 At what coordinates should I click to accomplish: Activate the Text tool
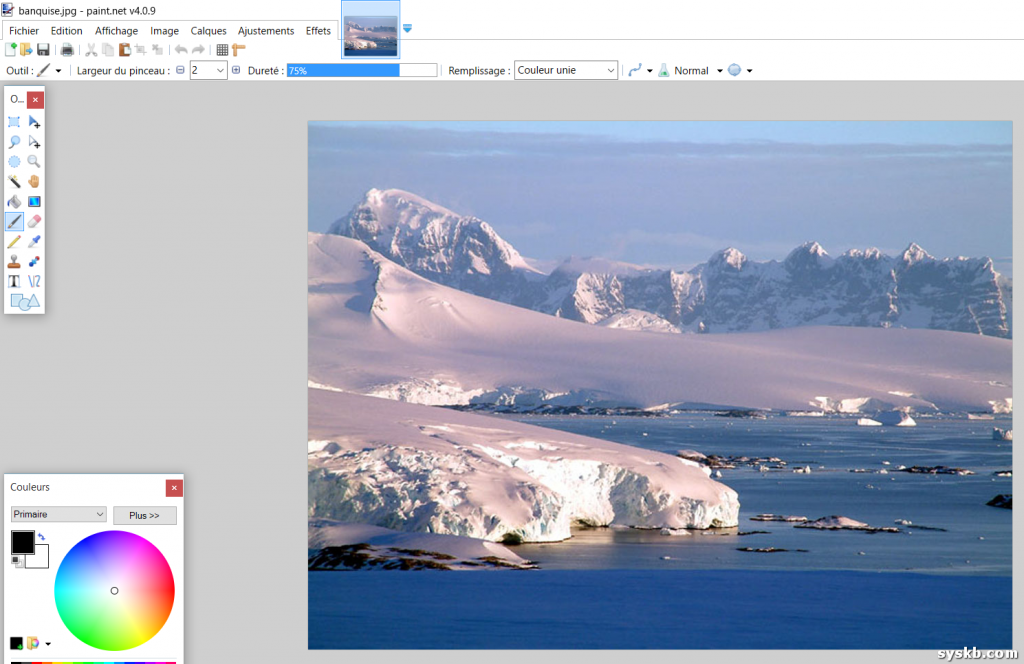point(14,281)
